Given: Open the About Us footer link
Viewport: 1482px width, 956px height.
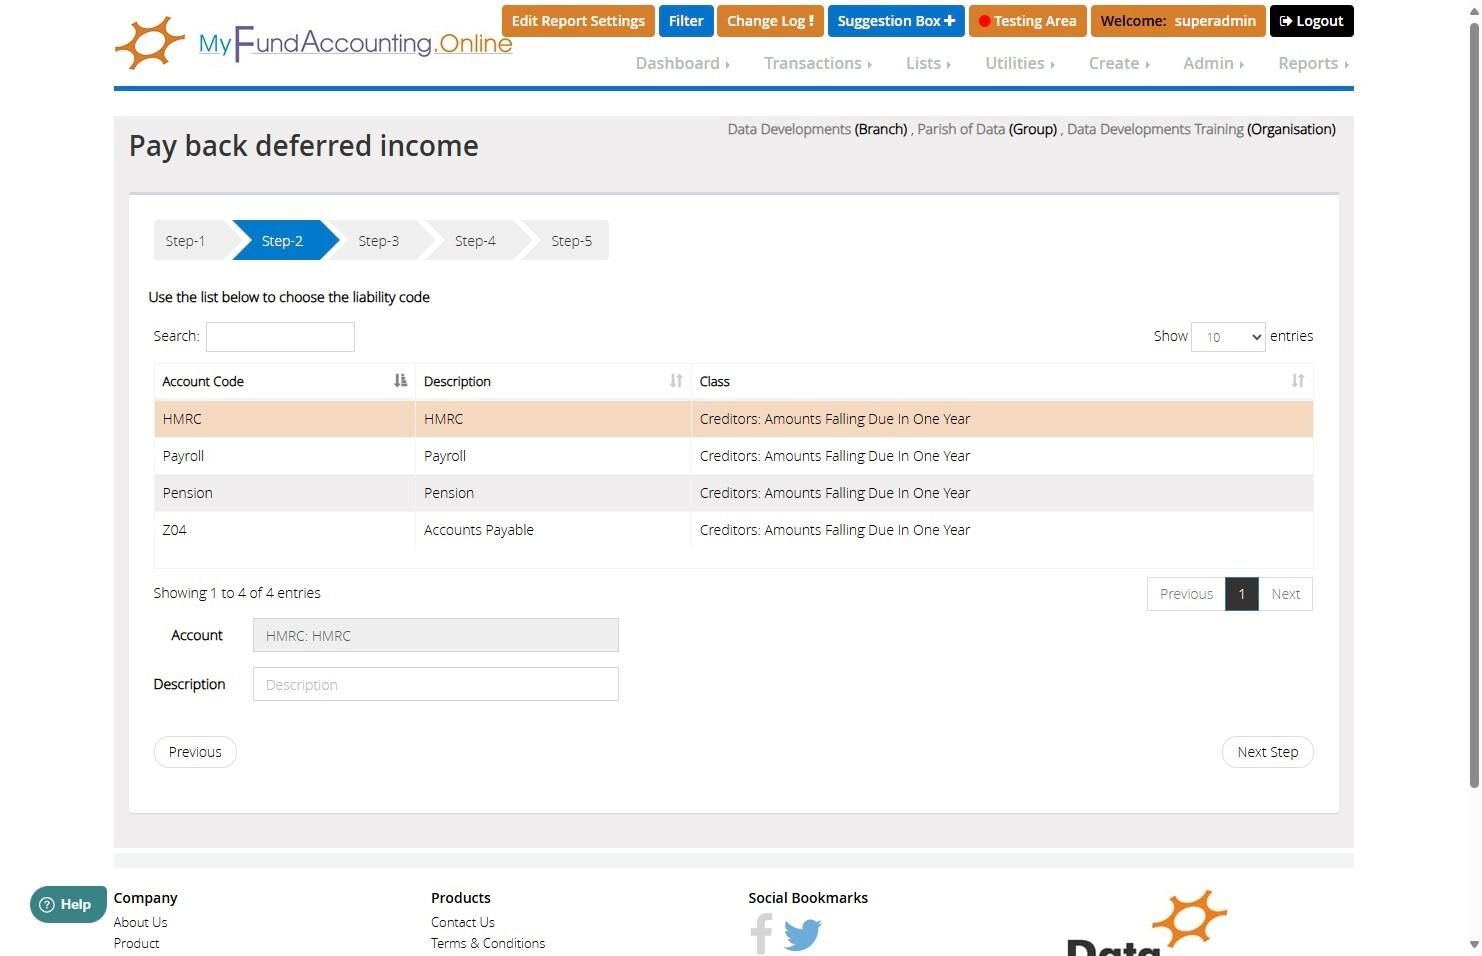Looking at the screenshot, I should pos(140,922).
